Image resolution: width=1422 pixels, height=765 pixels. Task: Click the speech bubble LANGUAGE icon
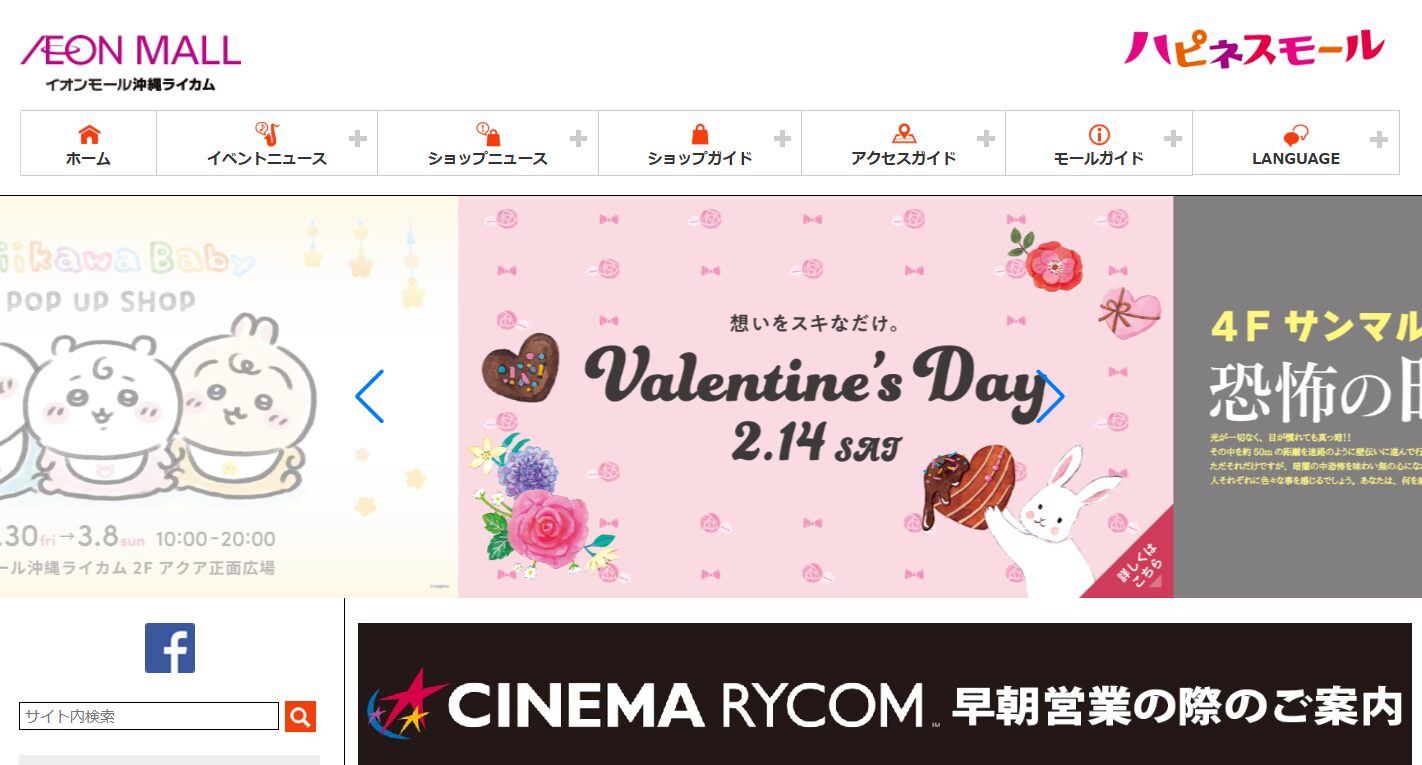click(x=1296, y=135)
